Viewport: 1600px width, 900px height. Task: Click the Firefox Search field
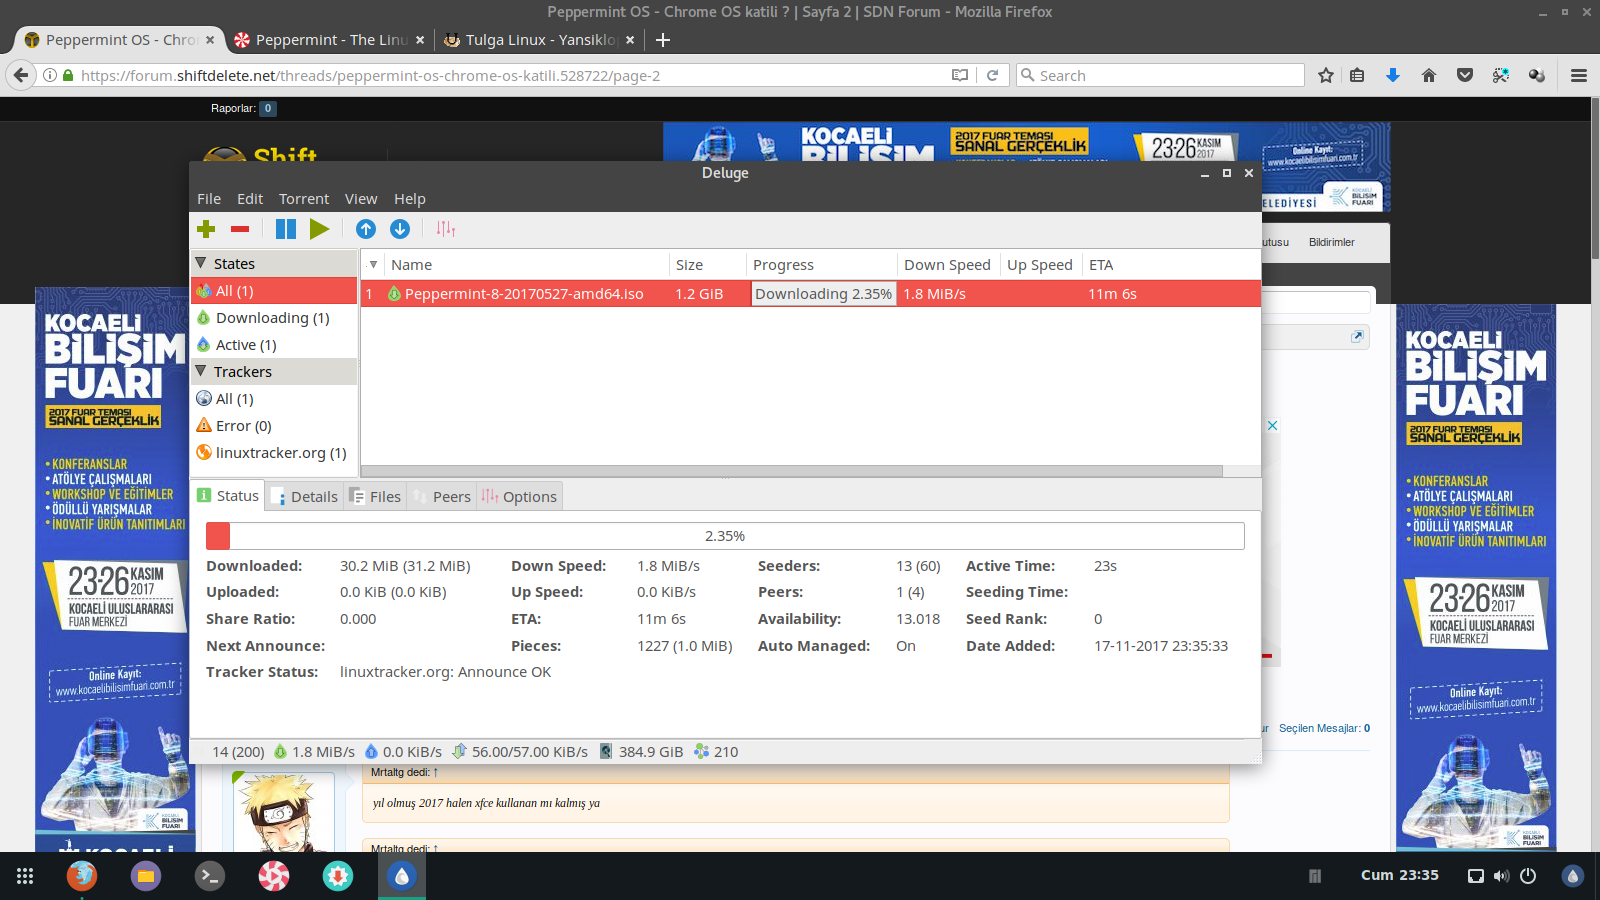(x=1160, y=76)
